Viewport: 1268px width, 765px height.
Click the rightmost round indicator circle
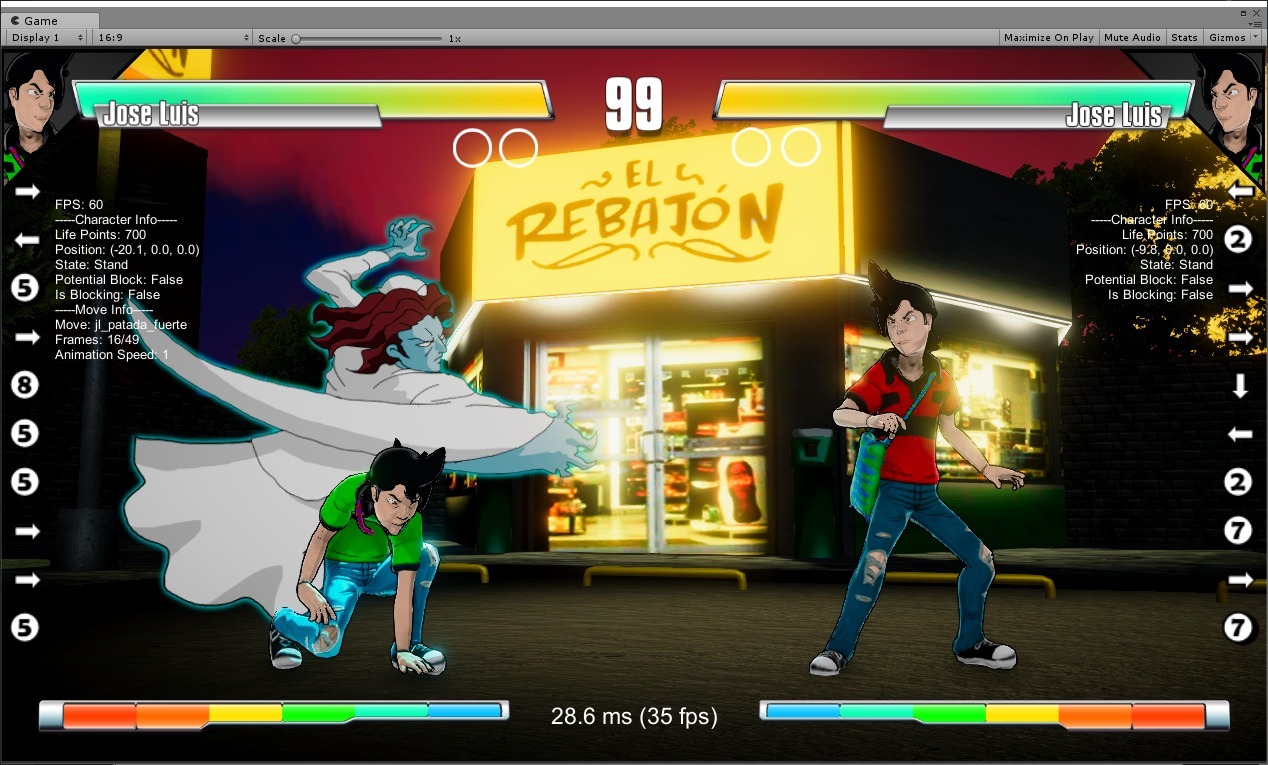pyautogui.click(x=800, y=147)
